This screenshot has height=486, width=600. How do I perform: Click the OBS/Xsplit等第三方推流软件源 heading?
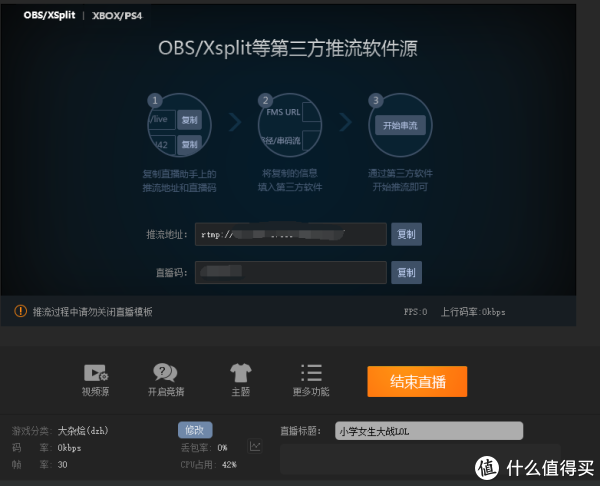coord(288,49)
